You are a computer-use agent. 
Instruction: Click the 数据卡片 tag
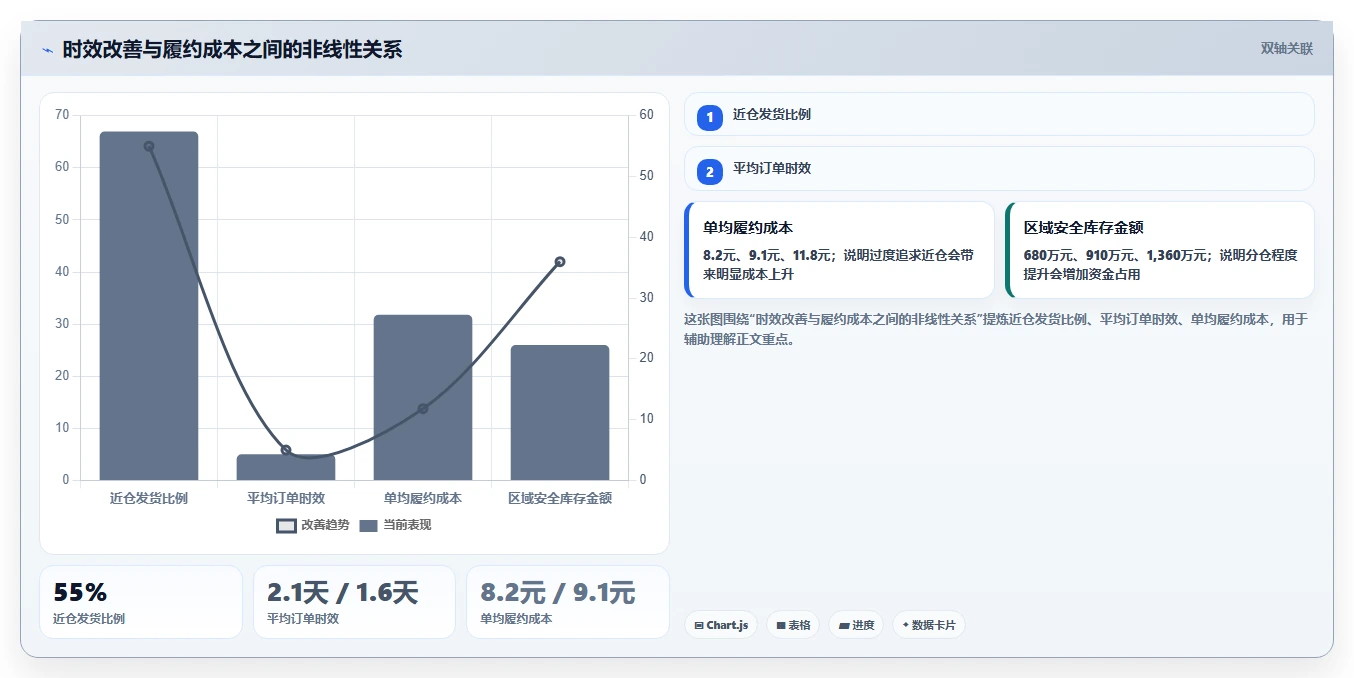[x=929, y=625]
